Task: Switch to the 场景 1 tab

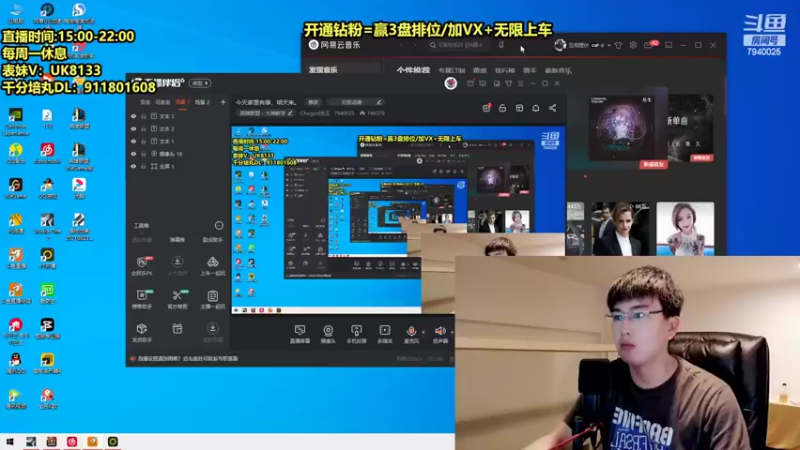Action: (x=182, y=102)
